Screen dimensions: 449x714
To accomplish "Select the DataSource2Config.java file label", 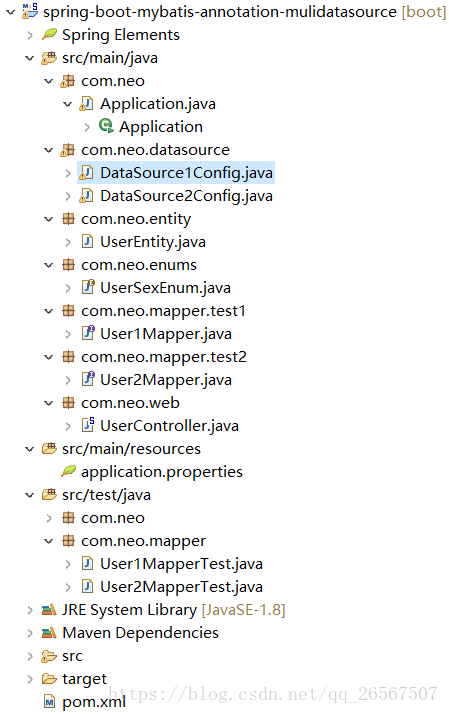I will click(186, 196).
